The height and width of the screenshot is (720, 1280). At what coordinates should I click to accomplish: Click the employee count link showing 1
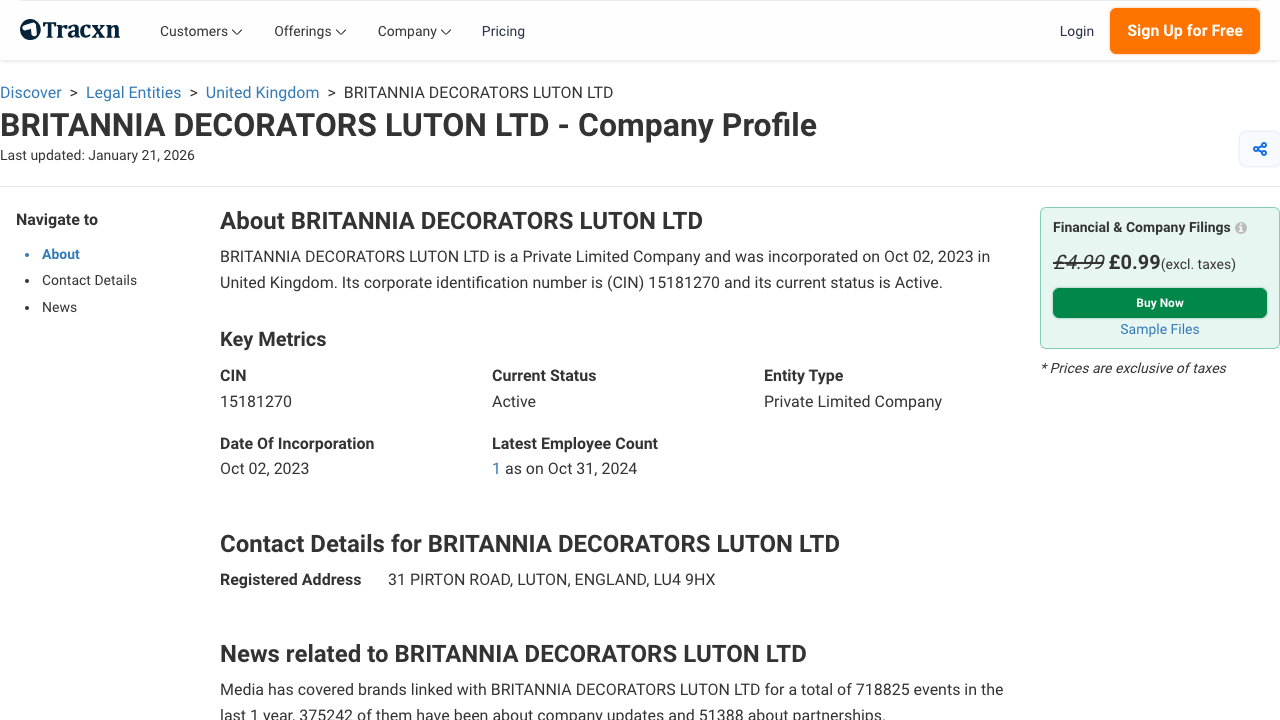tap(495, 468)
